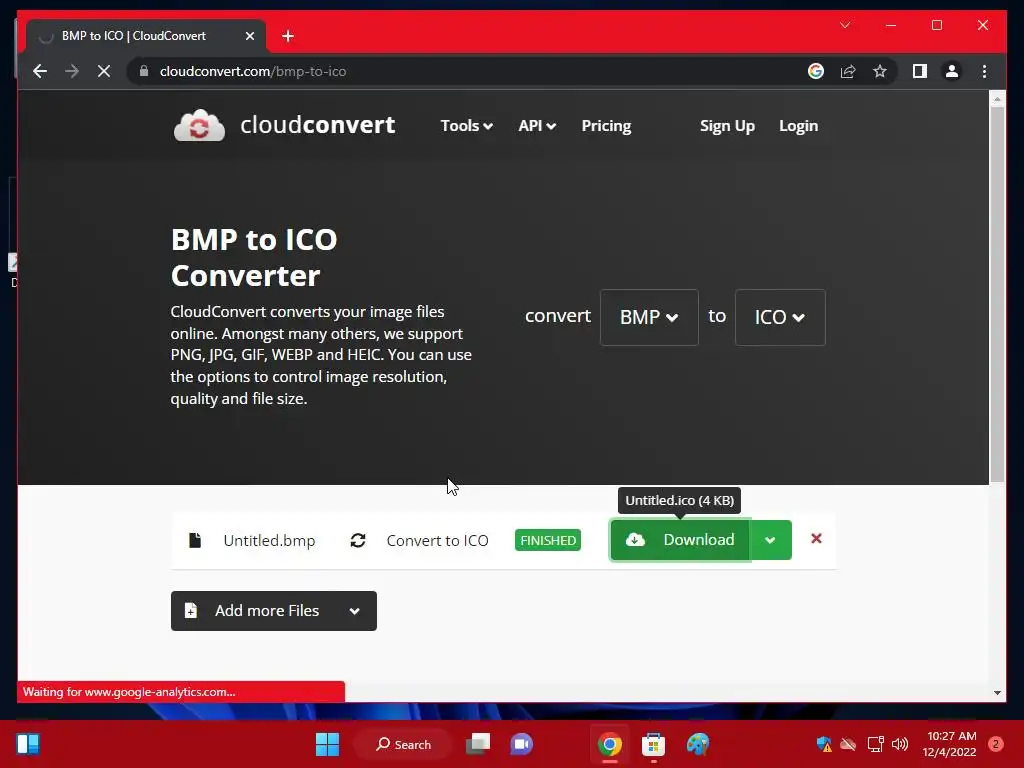Image resolution: width=1024 pixels, height=768 pixels.
Task: Open the Windows Start button
Action: (x=327, y=744)
